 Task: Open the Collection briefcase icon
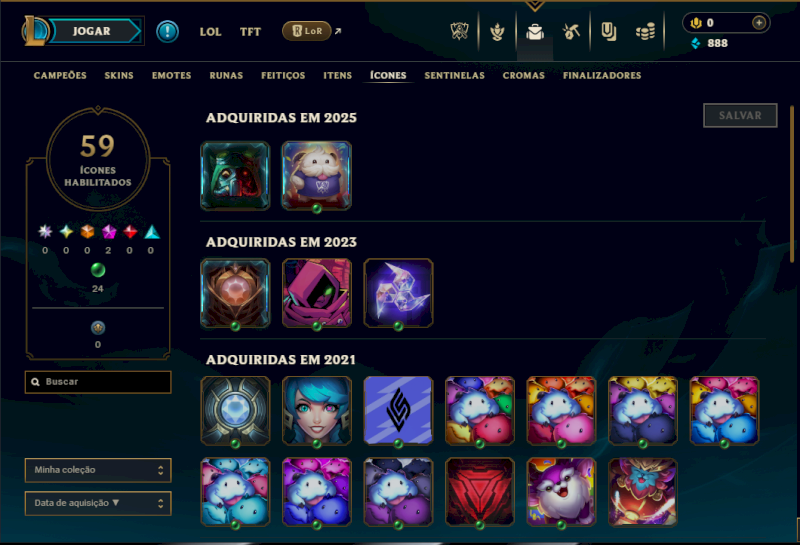coord(535,32)
